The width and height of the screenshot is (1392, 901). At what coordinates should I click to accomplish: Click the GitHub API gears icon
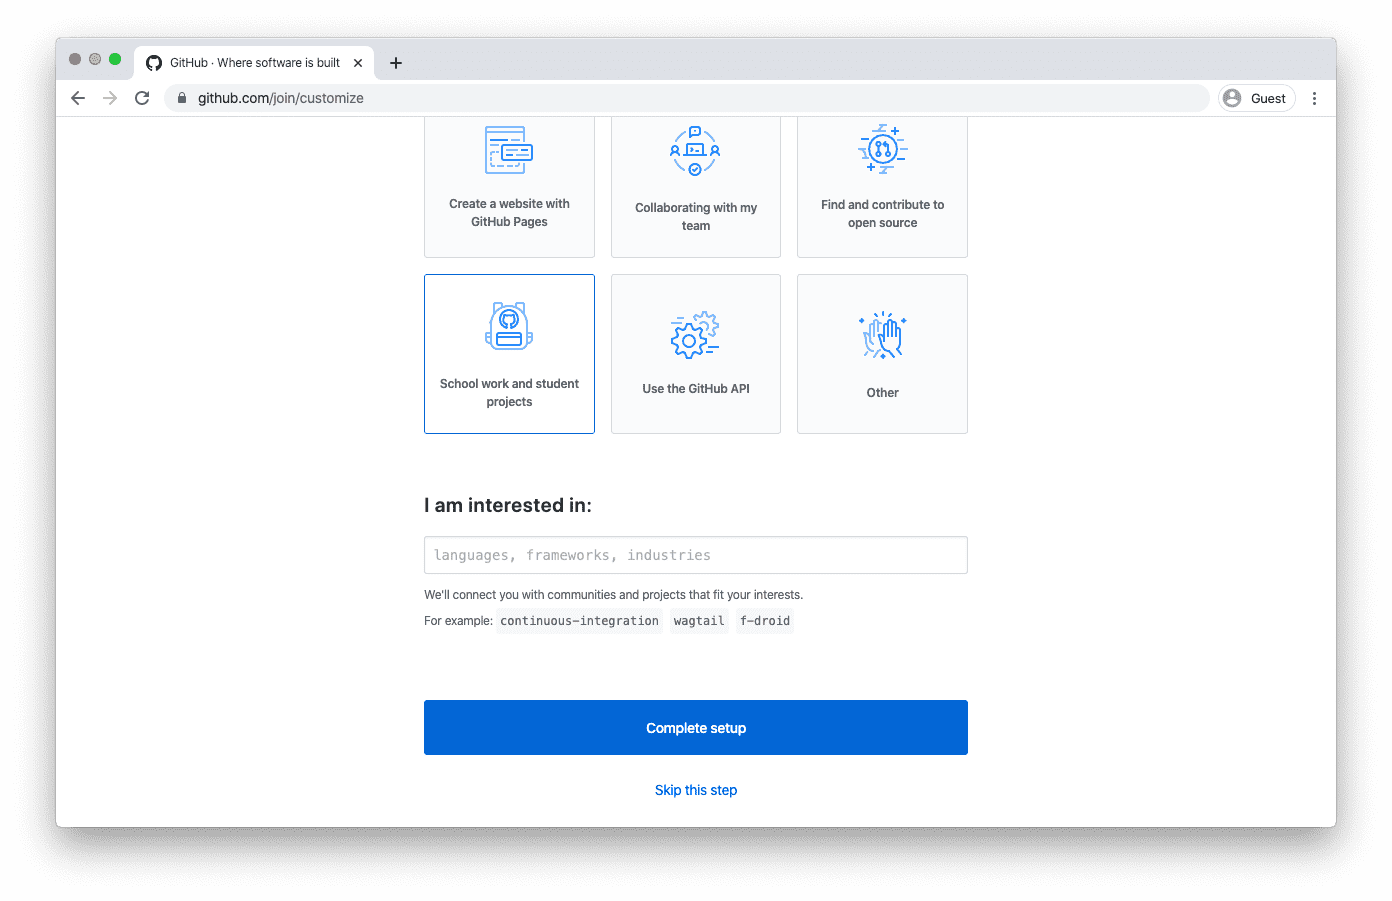click(695, 334)
